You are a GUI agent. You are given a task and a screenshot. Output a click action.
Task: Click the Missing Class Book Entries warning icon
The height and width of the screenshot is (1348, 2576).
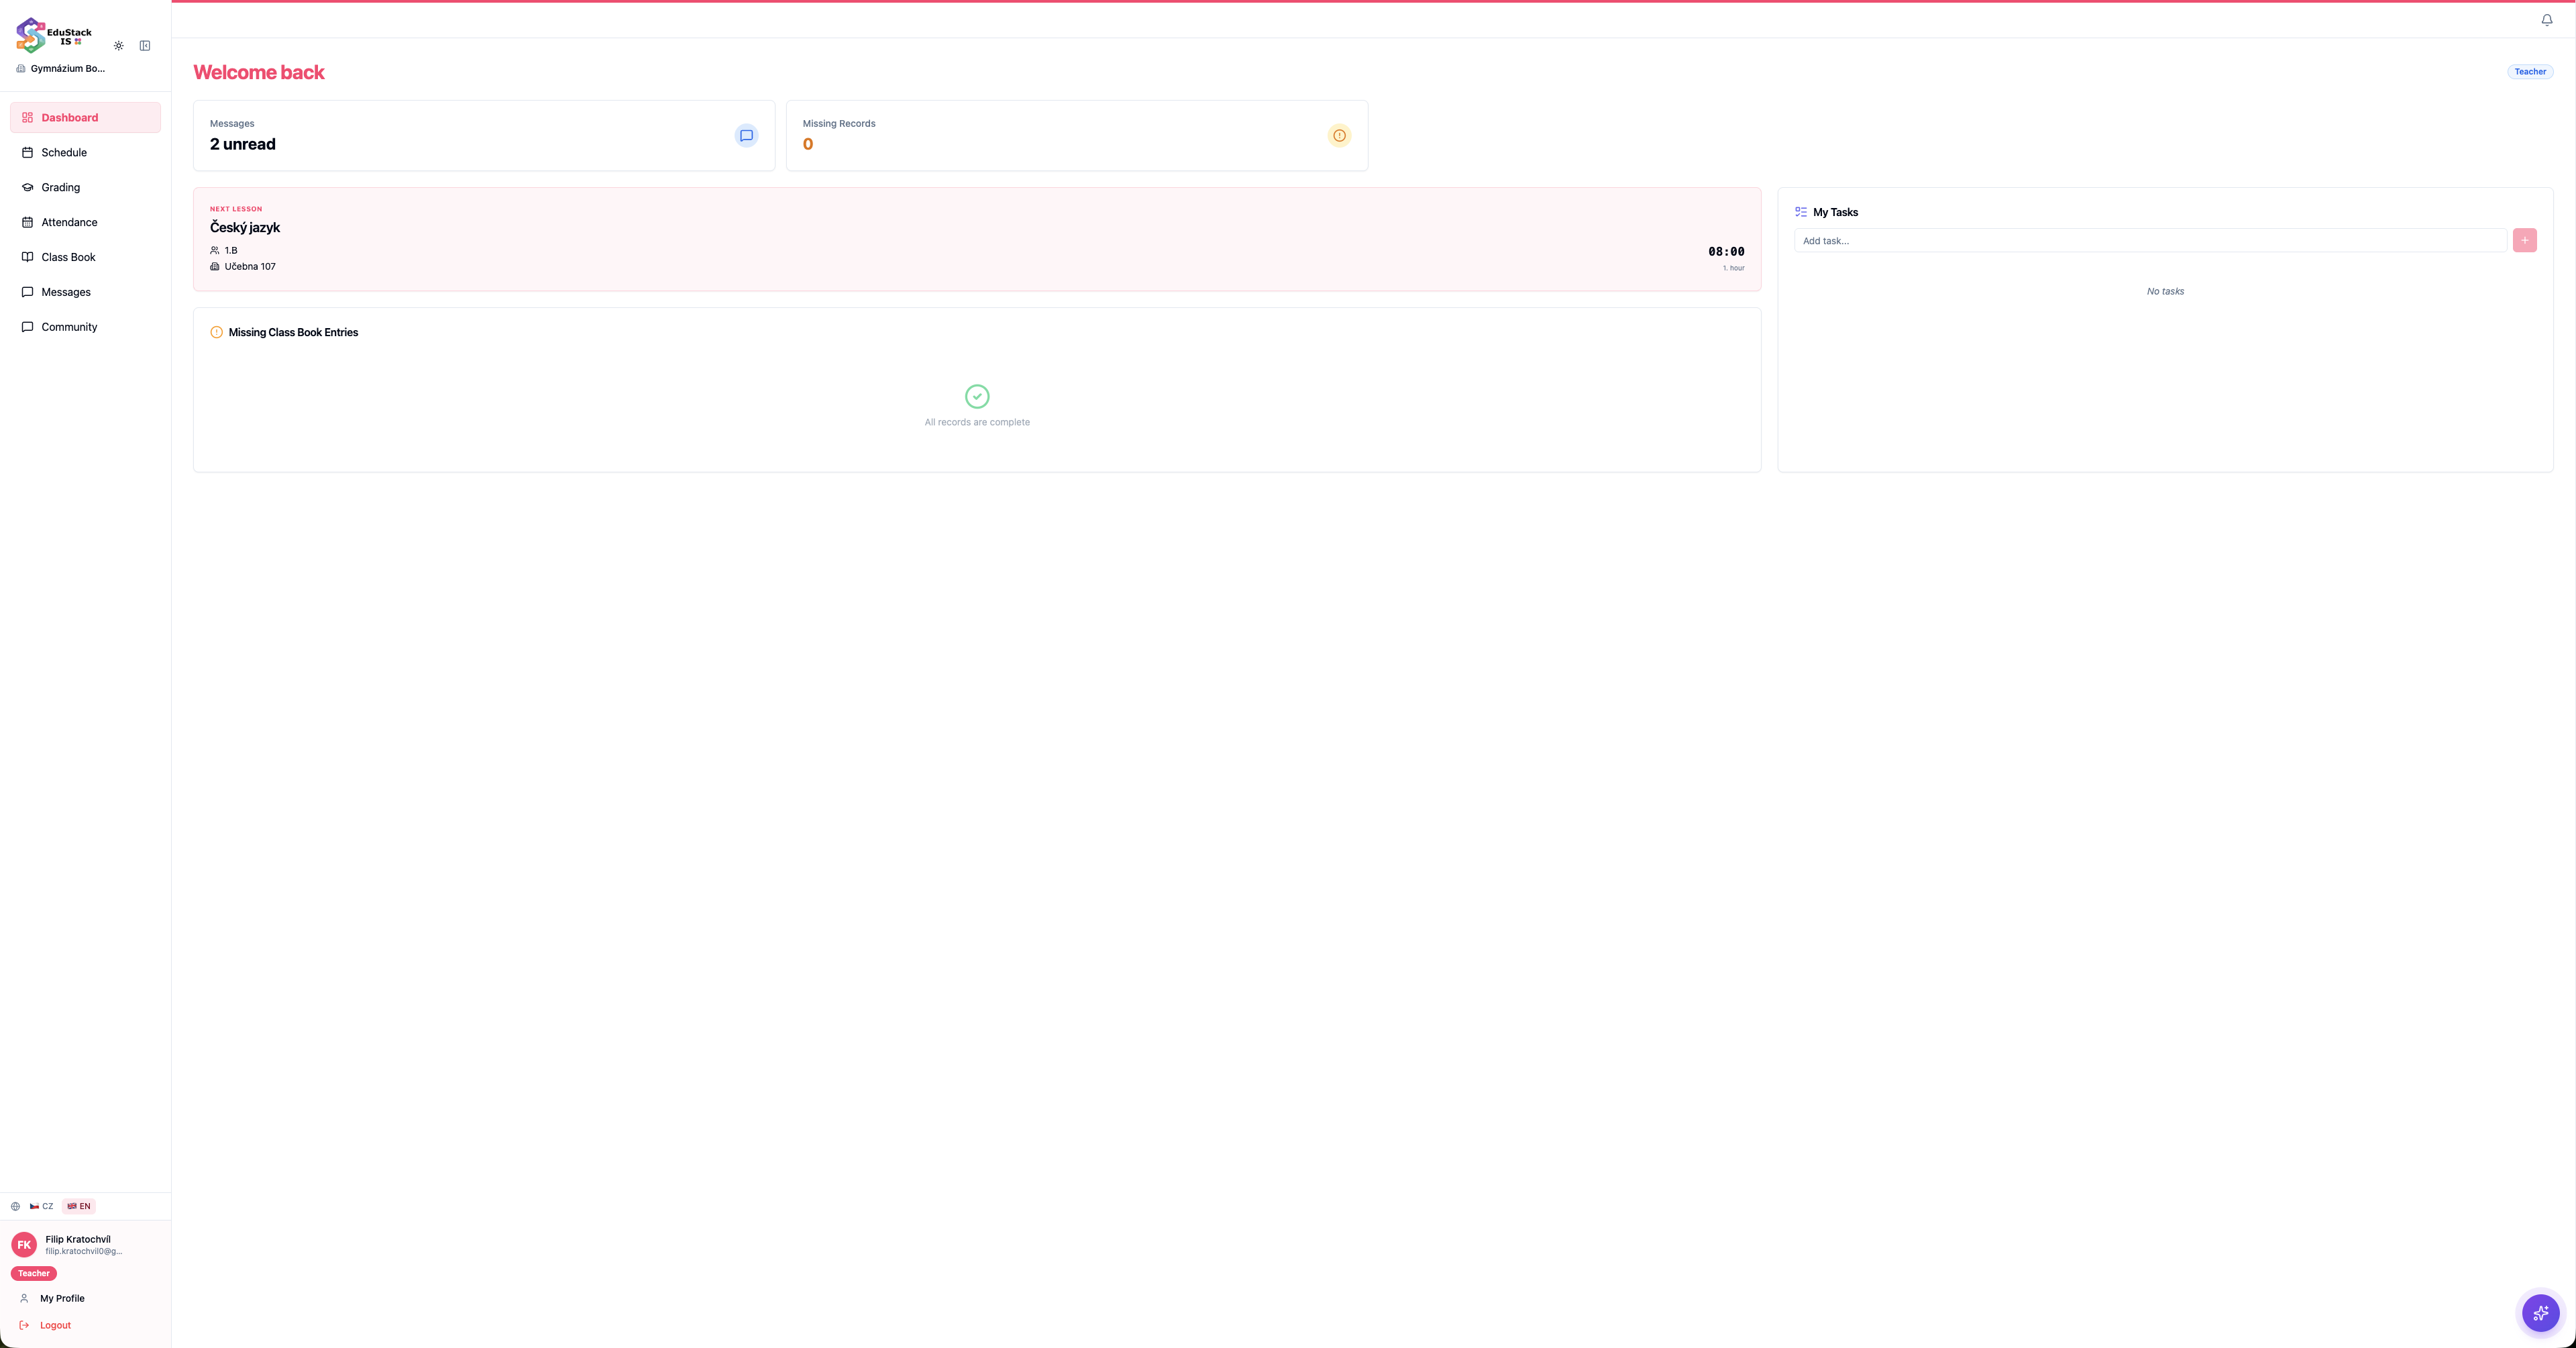[217, 333]
